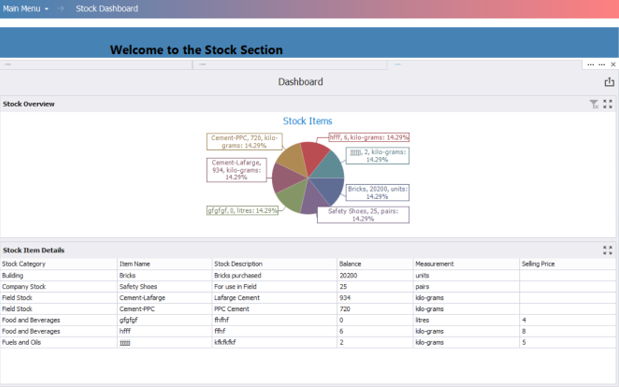Screen dimensions: 619x390
Task: Click the Cement-Lafarge 934 chart label
Action: coord(236,170)
